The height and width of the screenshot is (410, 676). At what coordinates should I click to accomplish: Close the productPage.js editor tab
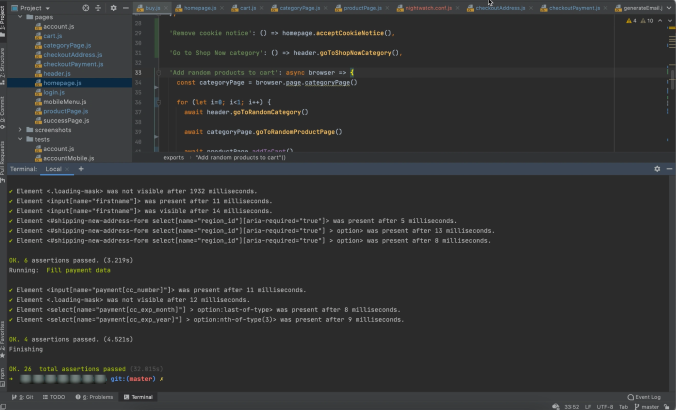coord(387,8)
